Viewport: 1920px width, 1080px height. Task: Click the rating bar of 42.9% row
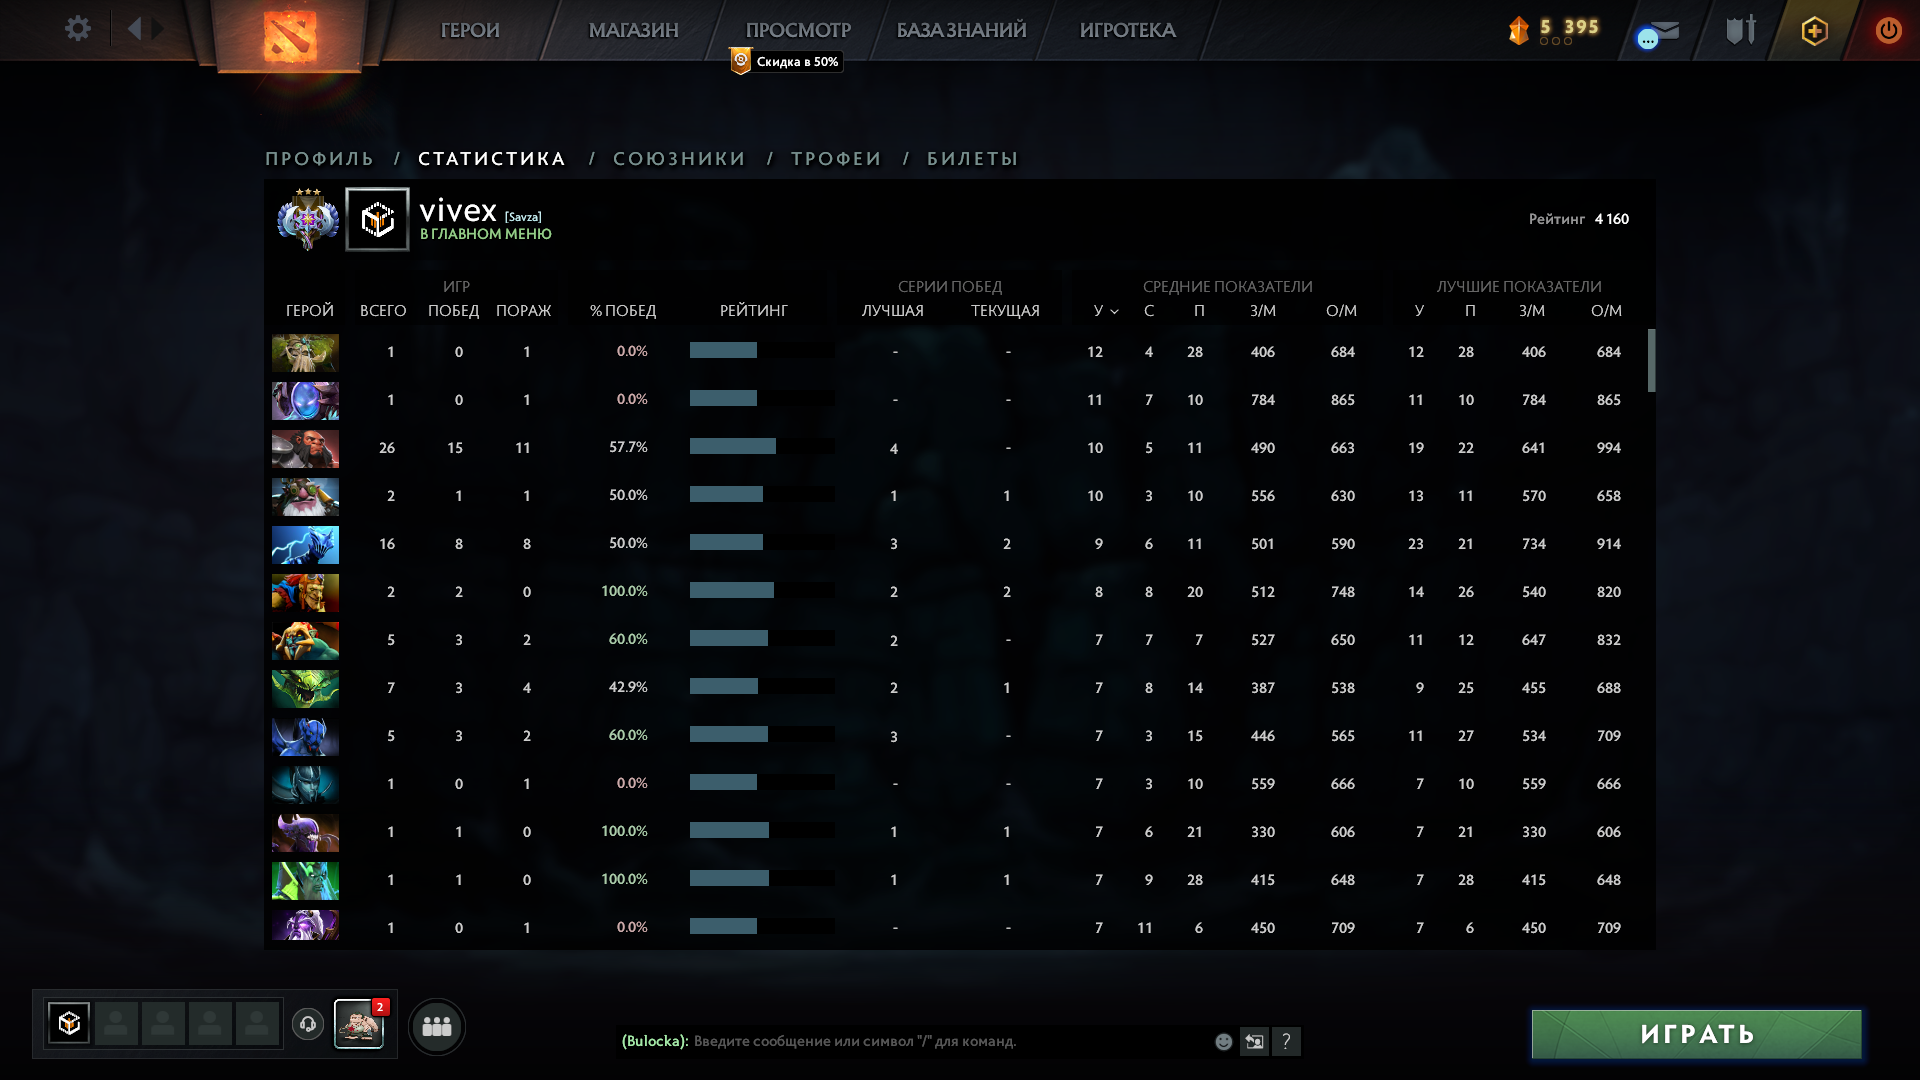click(x=762, y=686)
